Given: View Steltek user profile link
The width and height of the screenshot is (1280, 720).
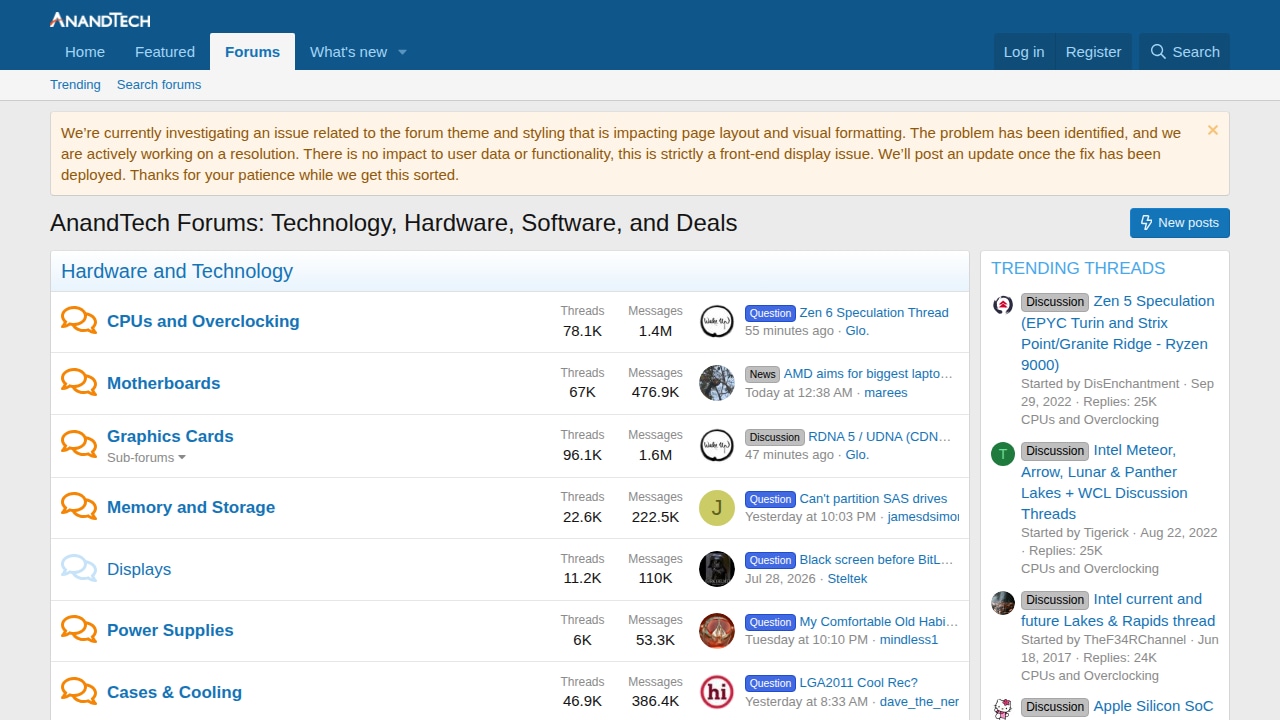Looking at the screenshot, I should pos(847,579).
